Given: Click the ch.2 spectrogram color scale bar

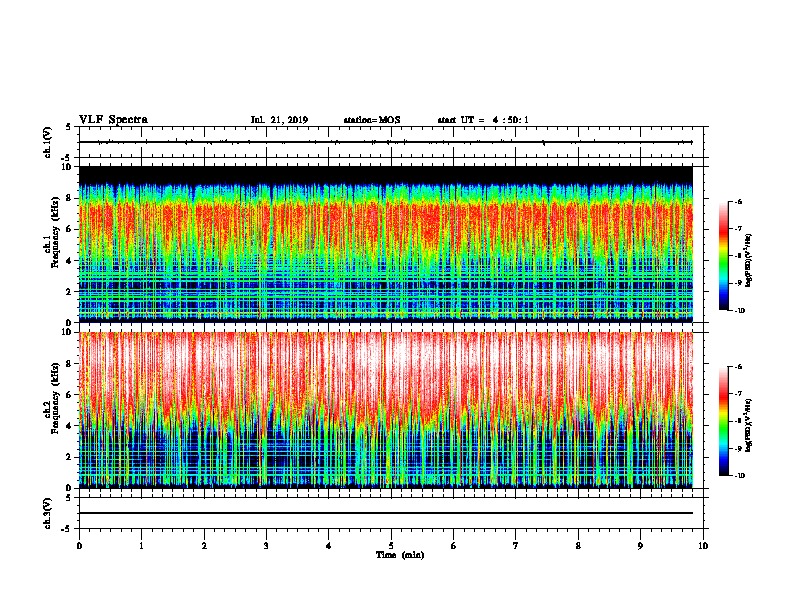Looking at the screenshot, I should tap(724, 421).
